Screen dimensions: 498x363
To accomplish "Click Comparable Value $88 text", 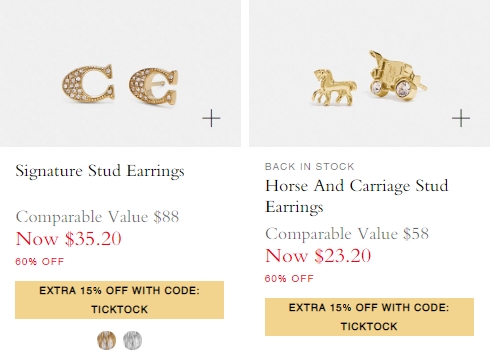I will point(97,217).
